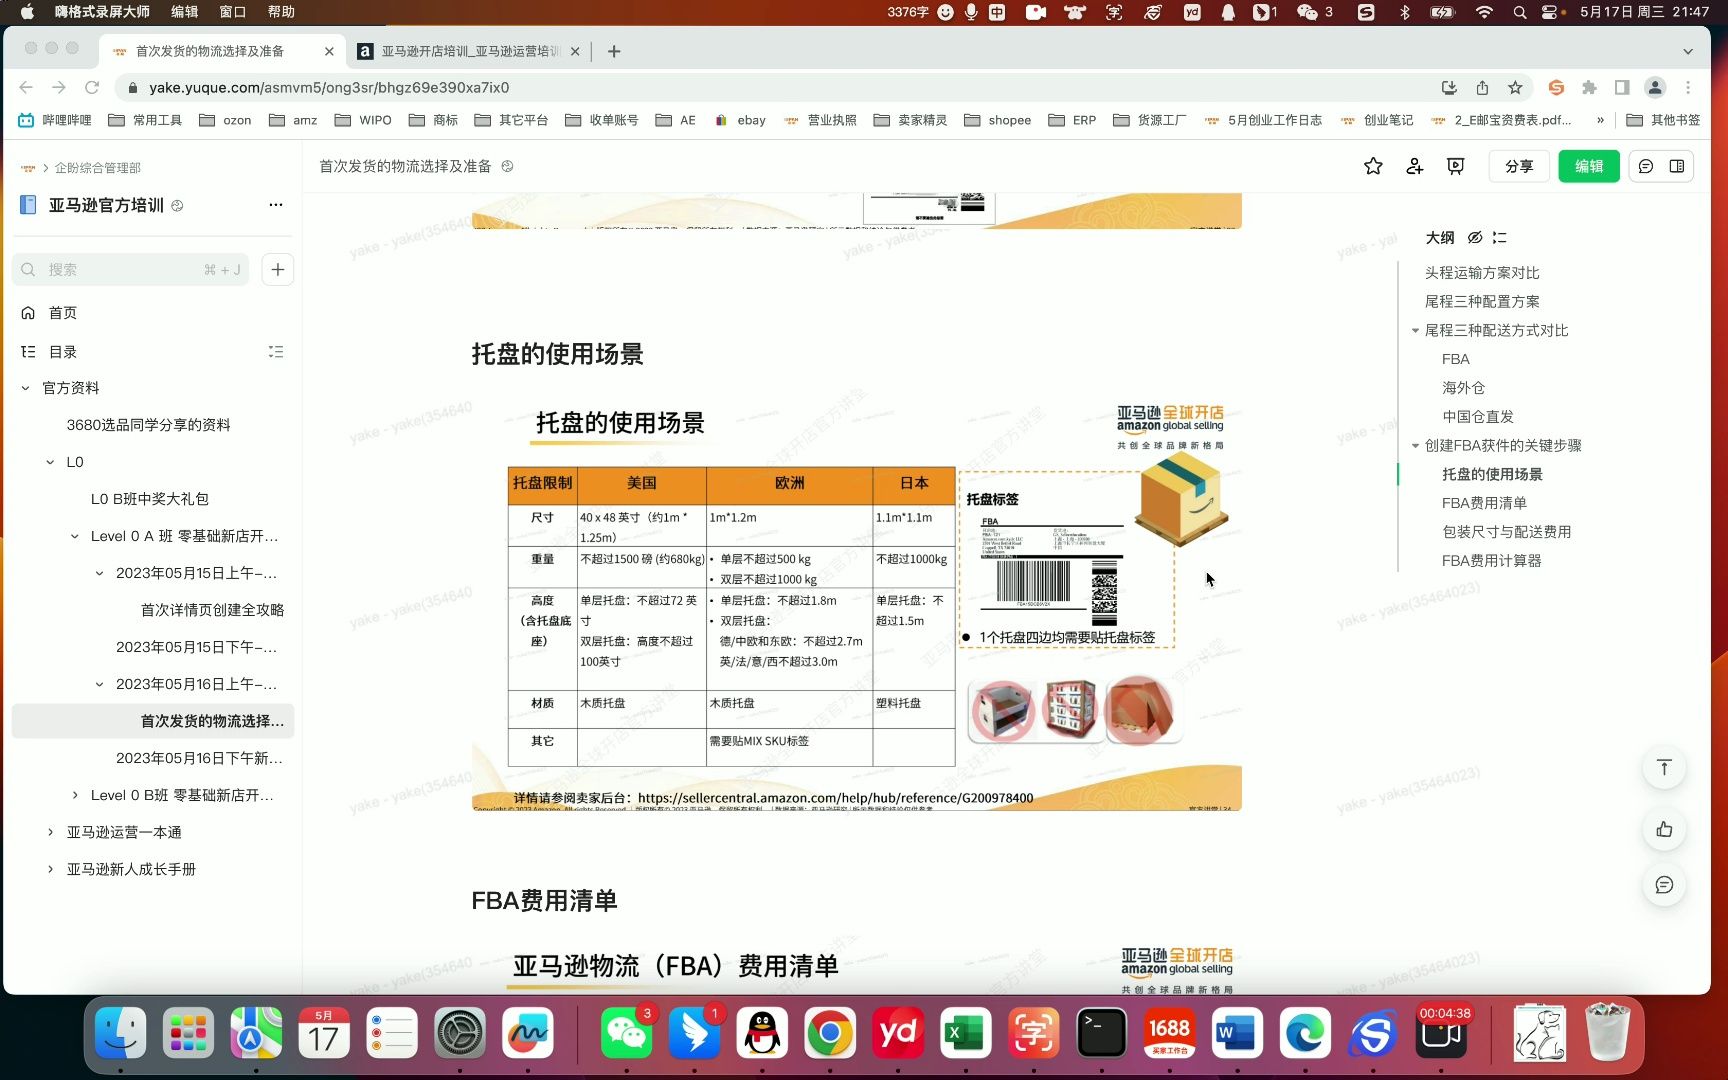Go to 海外仓 outline entry
The width and height of the screenshot is (1728, 1080).
coord(1463,388)
